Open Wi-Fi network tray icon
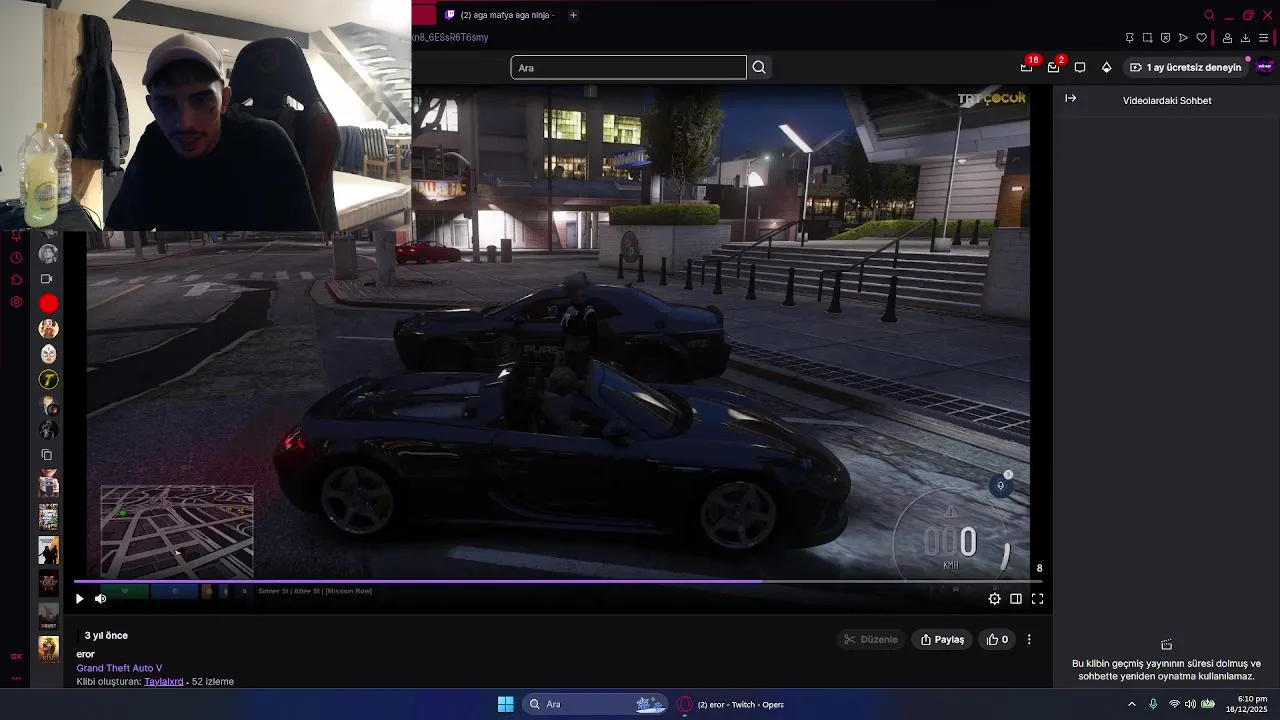Viewport: 1280px width, 720px height. point(1174,704)
